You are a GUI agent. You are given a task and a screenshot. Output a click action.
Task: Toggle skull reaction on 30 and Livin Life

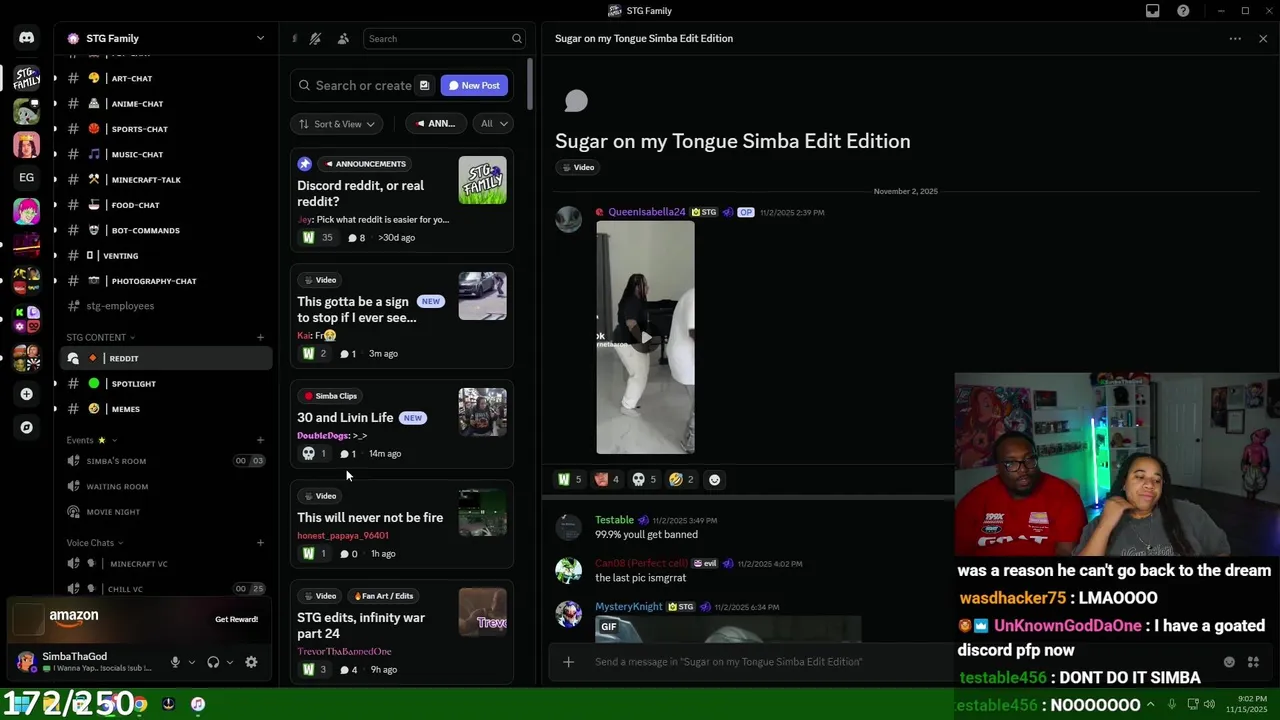pyautogui.click(x=314, y=454)
